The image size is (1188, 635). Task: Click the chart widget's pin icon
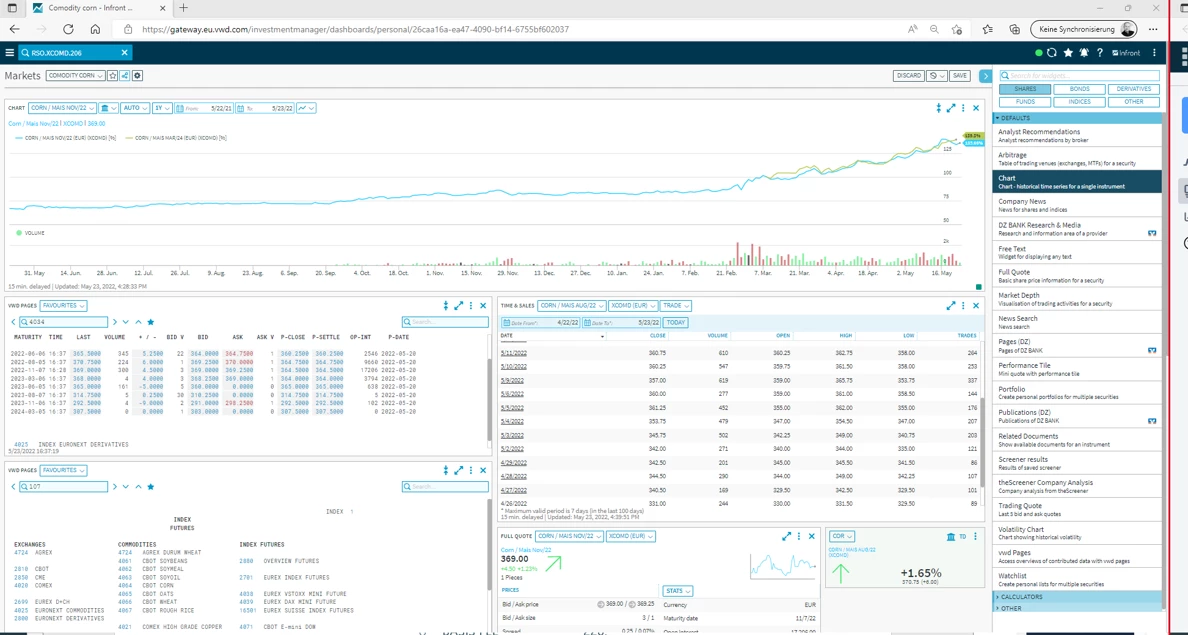[939, 108]
